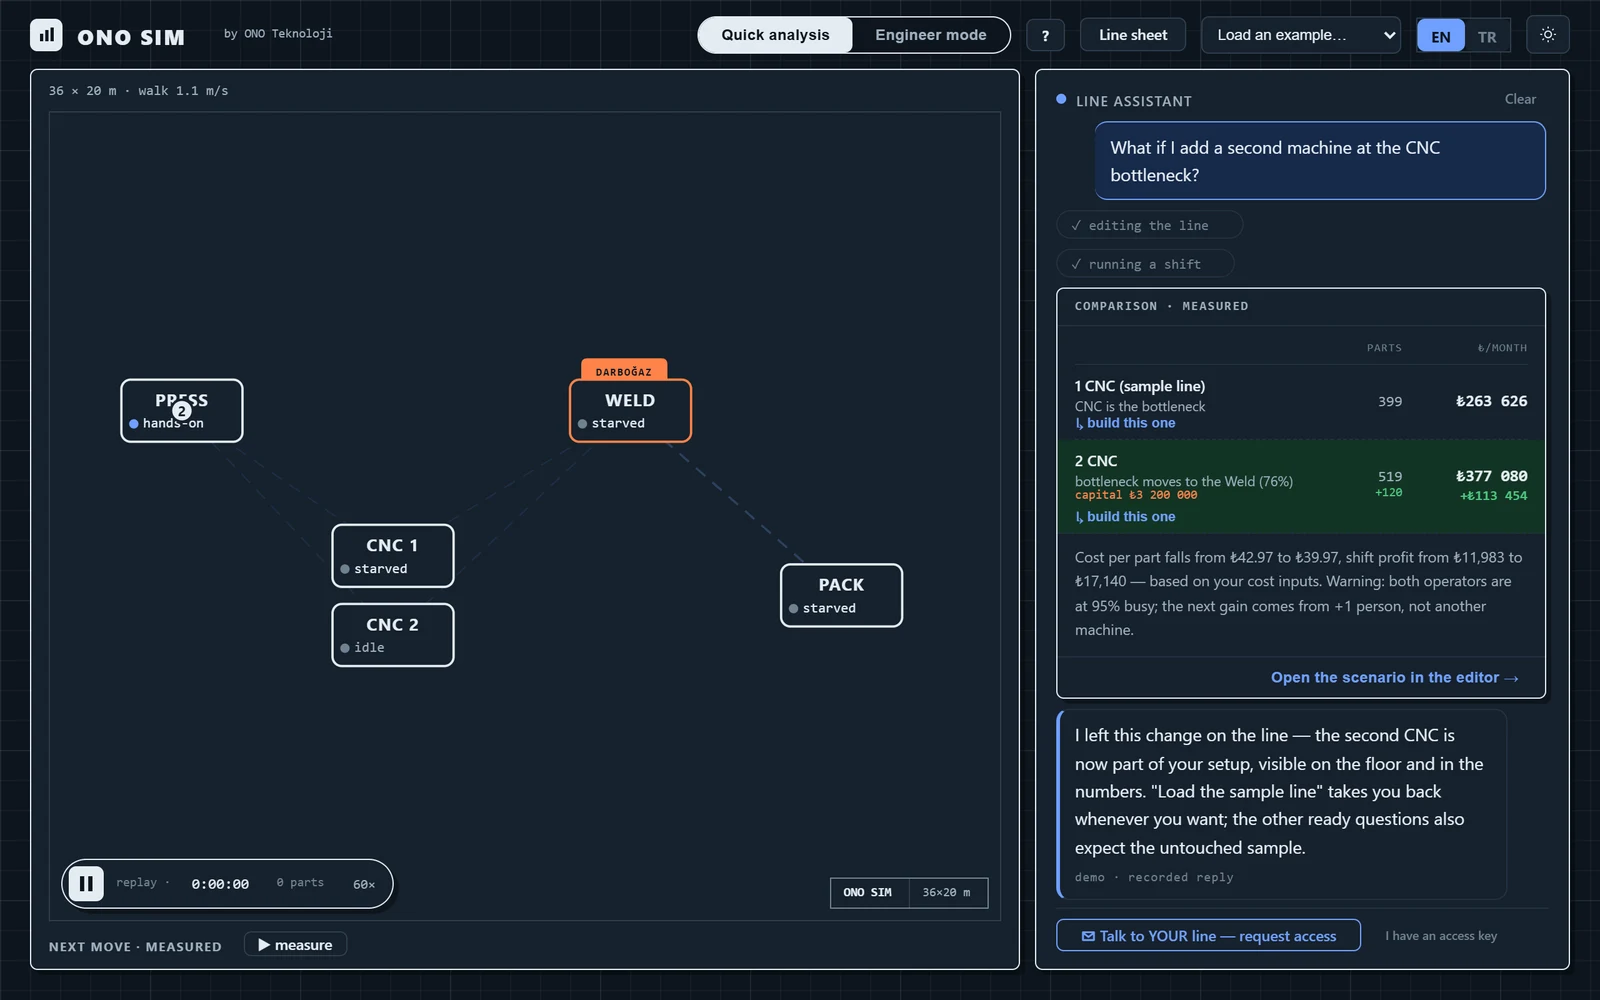
Task: Click the ₺377 080 monthly value
Action: pyautogui.click(x=1491, y=476)
